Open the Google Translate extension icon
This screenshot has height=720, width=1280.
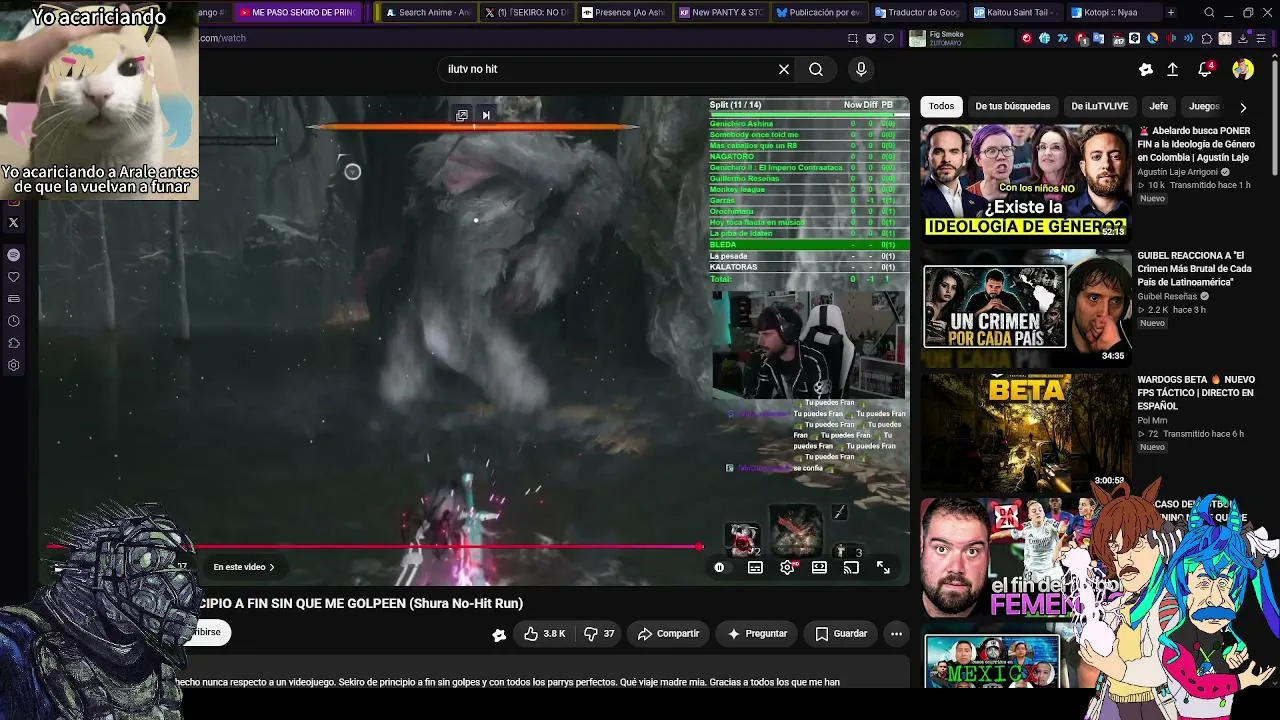tap(1098, 38)
